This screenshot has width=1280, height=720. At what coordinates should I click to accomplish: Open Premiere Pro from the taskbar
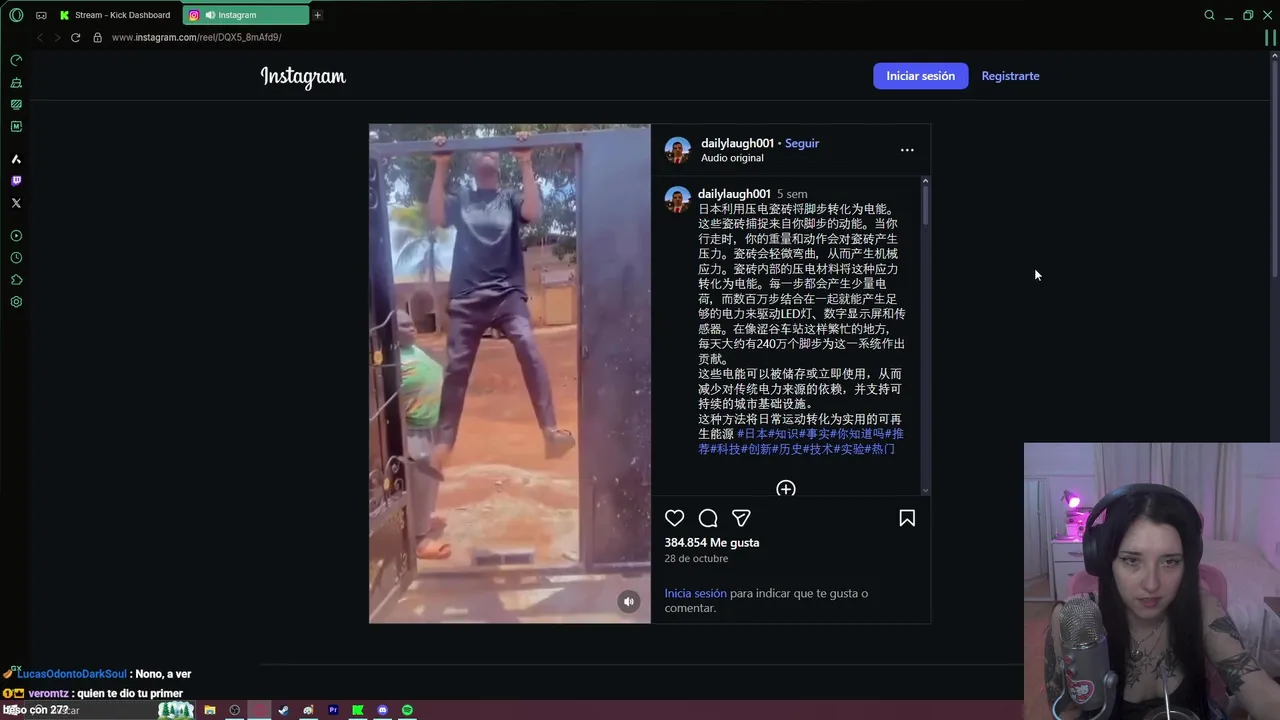coord(333,710)
